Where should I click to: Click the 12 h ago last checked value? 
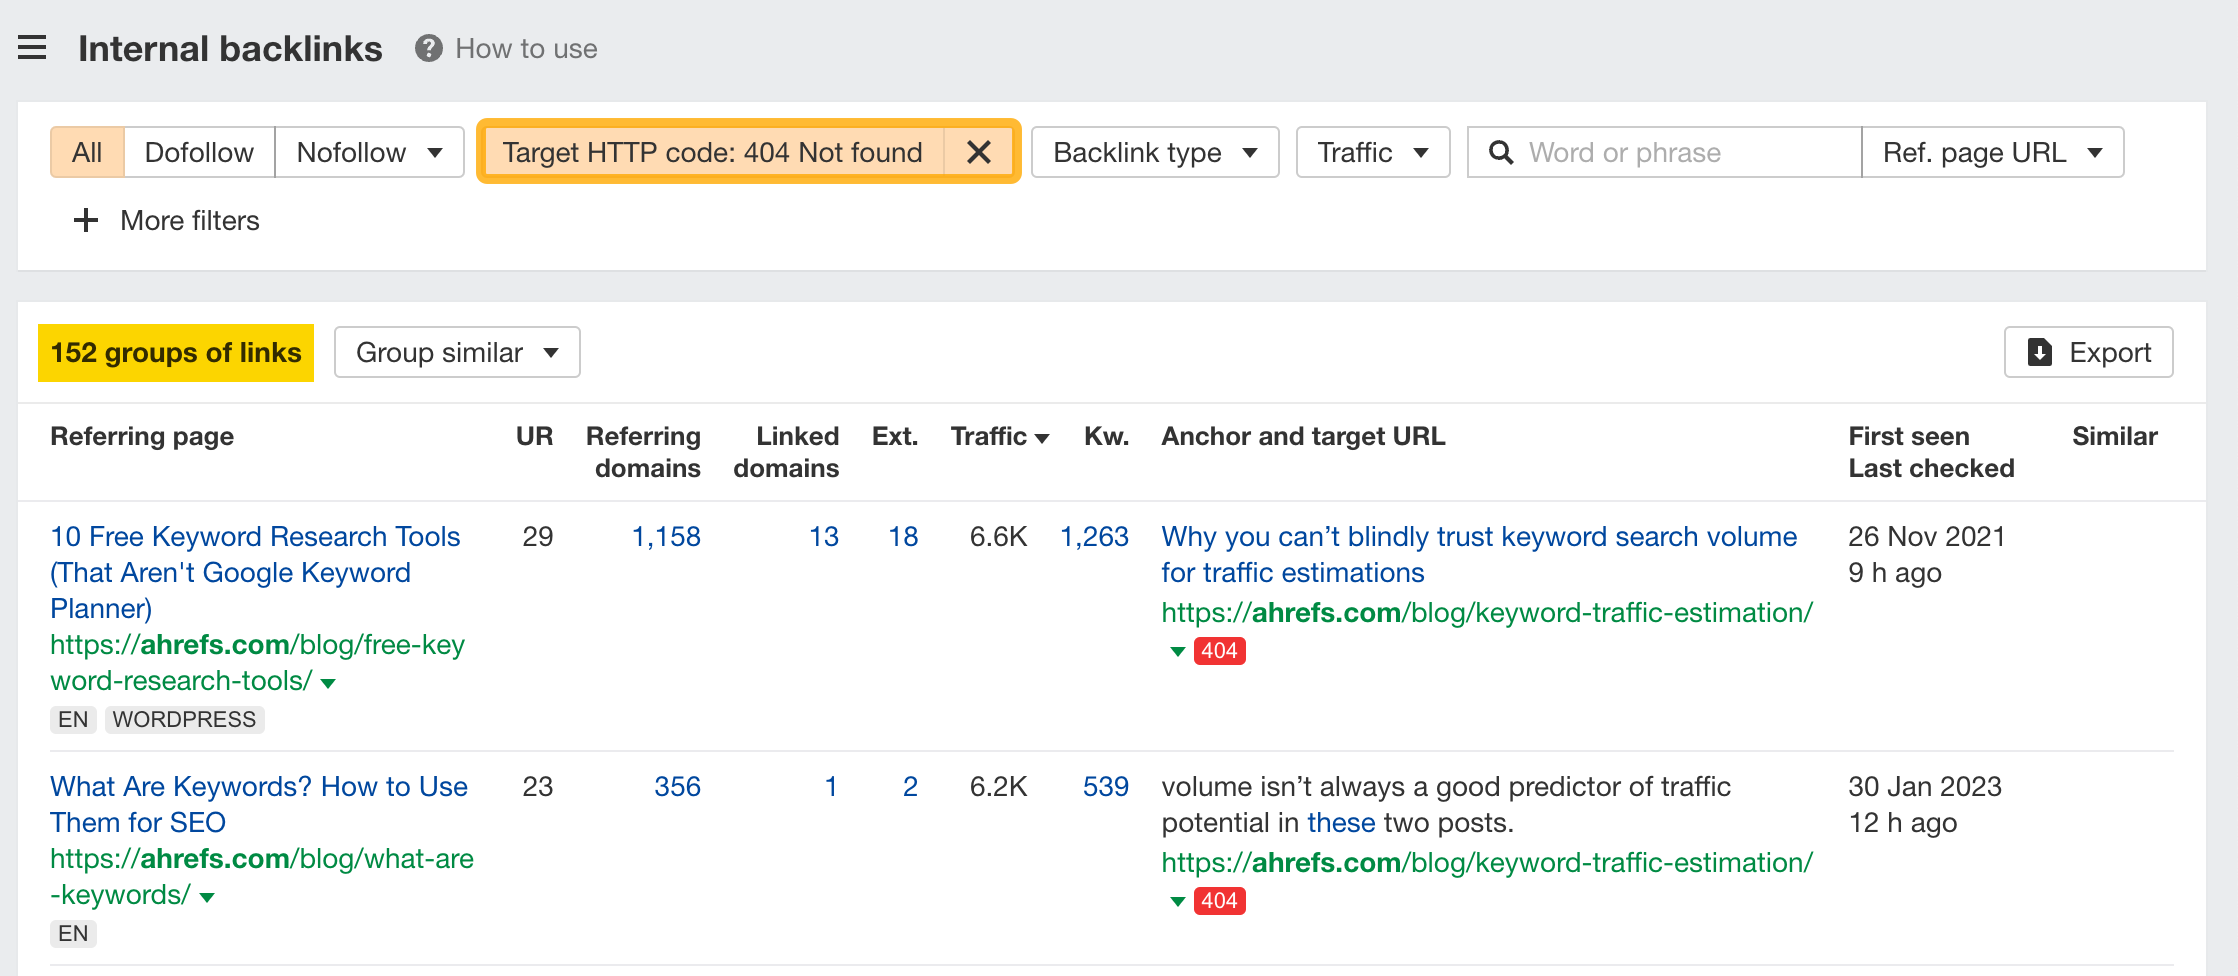coord(1902,822)
